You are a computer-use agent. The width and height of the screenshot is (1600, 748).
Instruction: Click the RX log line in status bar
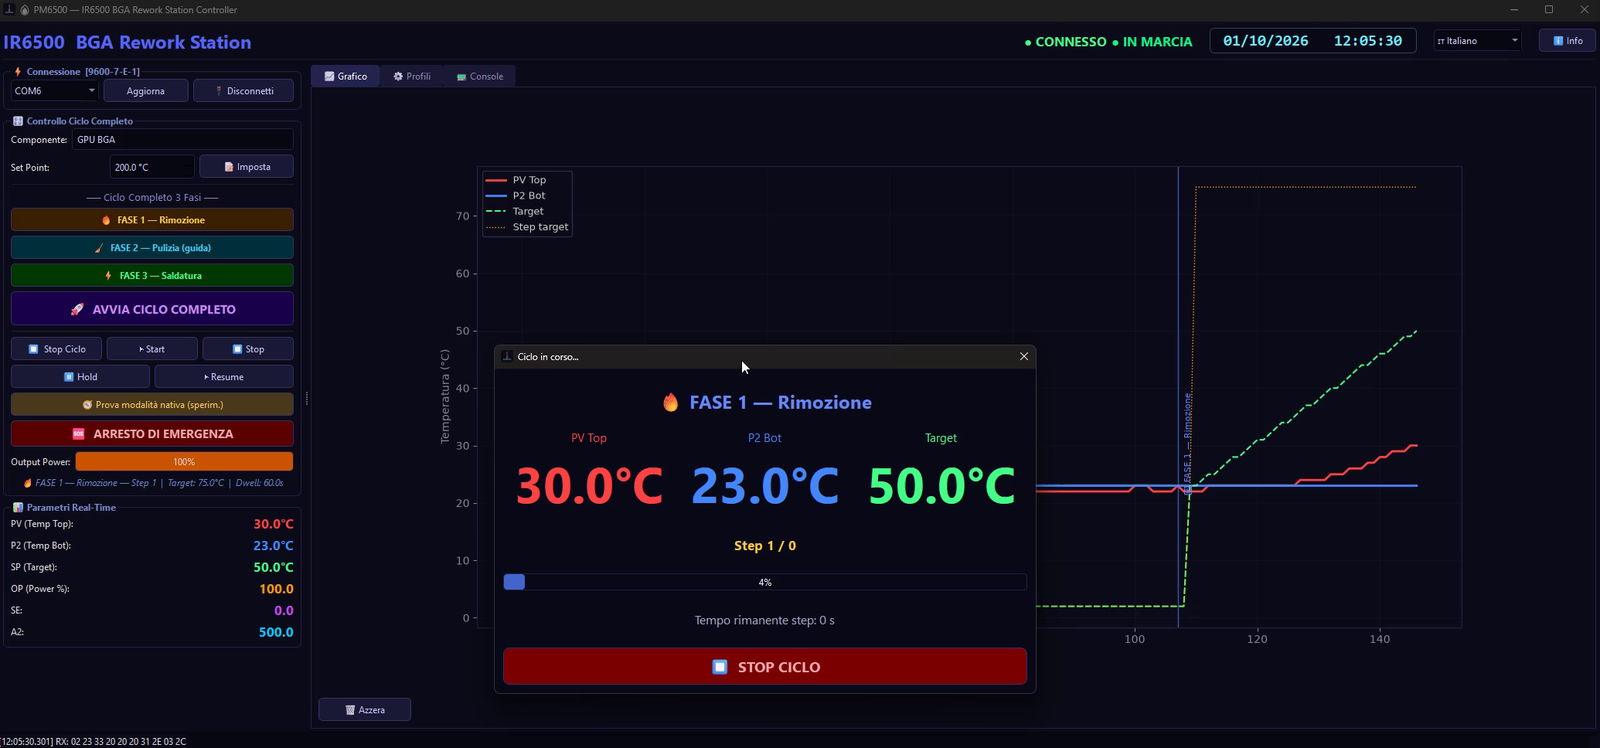click(x=94, y=741)
